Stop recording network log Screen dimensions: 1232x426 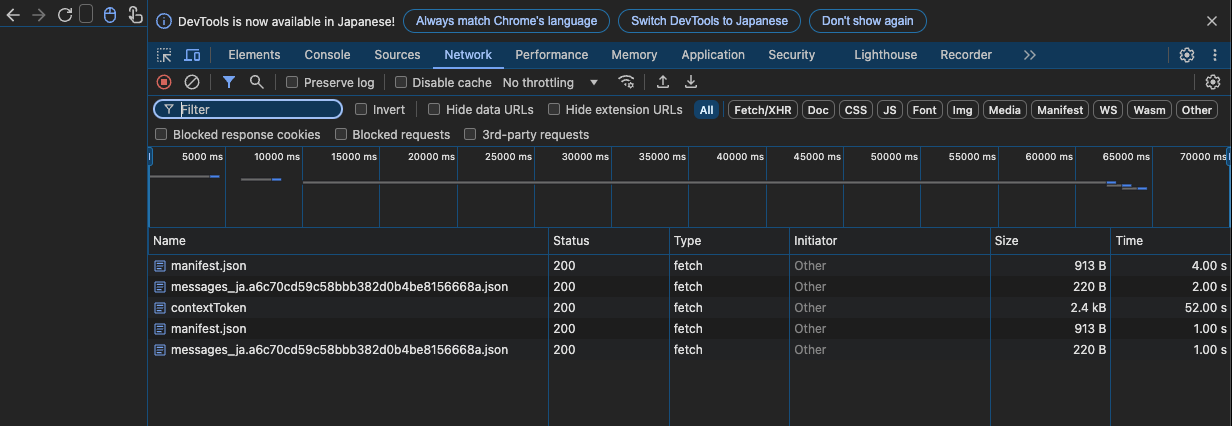click(164, 82)
